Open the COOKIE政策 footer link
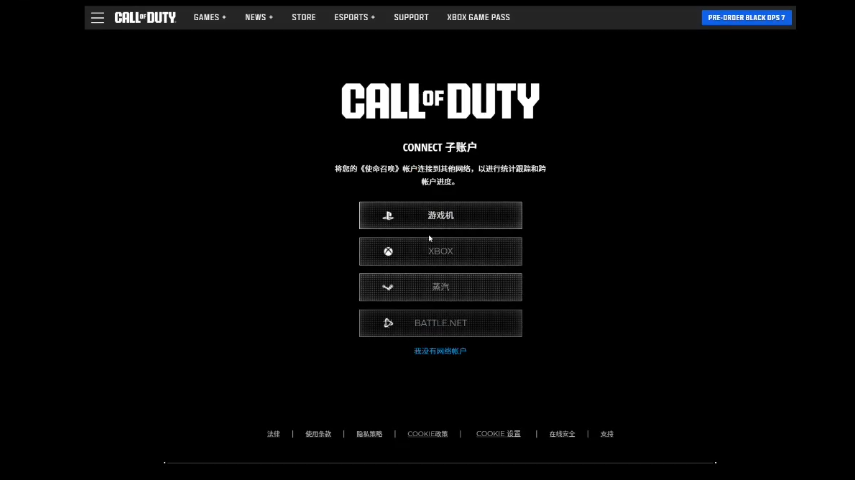Screen dimensions: 855x480 click(428, 434)
